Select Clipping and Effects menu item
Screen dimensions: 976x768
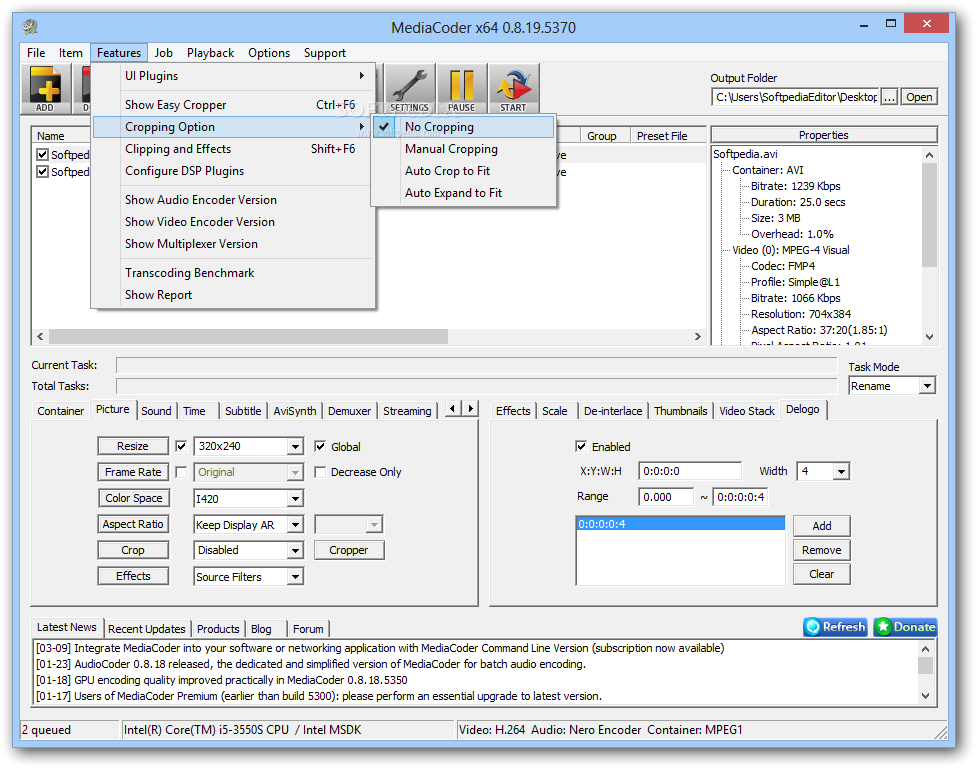coord(234,149)
